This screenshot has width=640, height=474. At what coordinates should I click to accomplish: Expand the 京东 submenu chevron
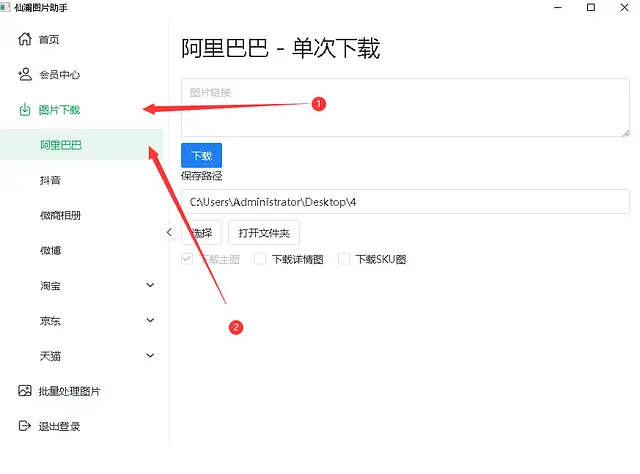(x=150, y=320)
